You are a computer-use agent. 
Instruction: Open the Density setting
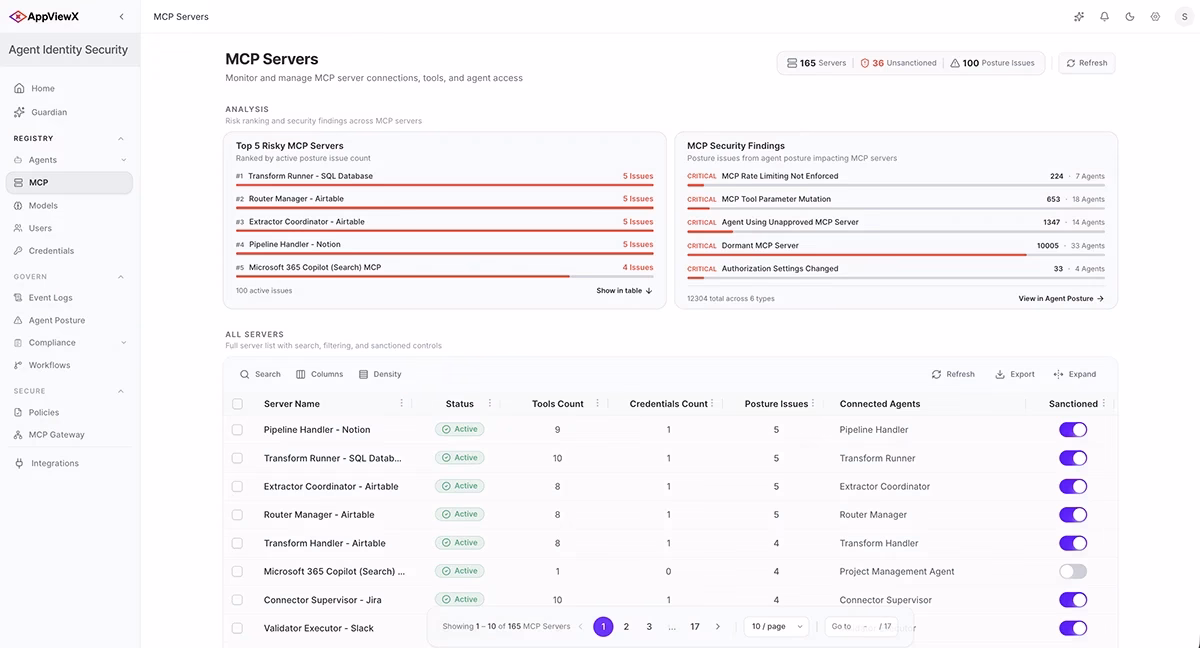click(x=380, y=374)
